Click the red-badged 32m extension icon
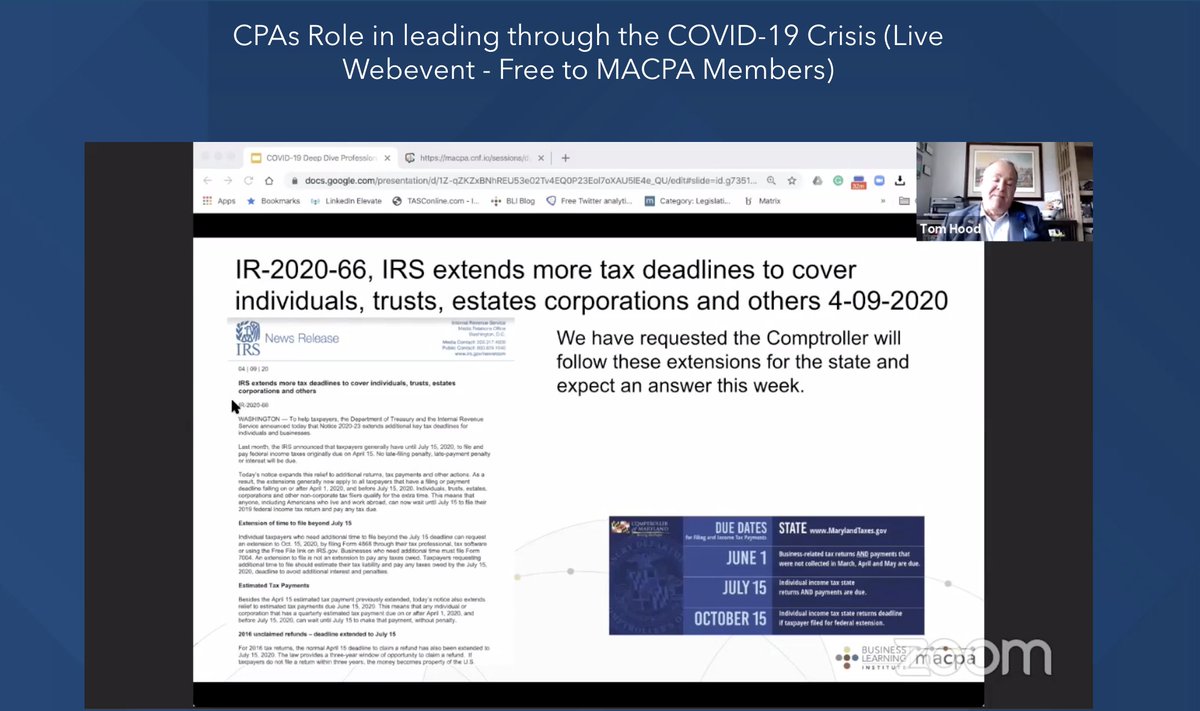1200x711 pixels. click(x=858, y=182)
